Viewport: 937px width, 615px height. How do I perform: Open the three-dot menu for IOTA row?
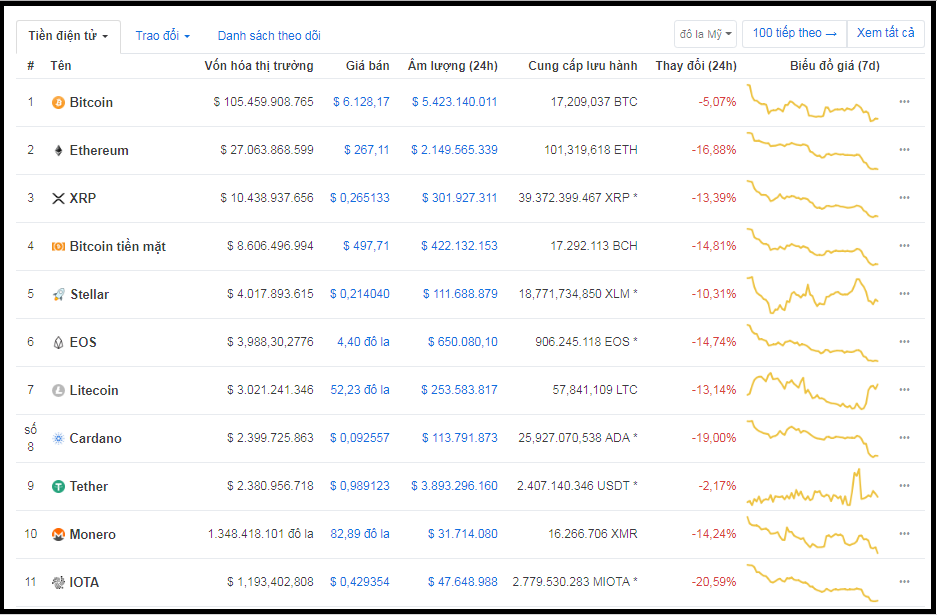(904, 582)
